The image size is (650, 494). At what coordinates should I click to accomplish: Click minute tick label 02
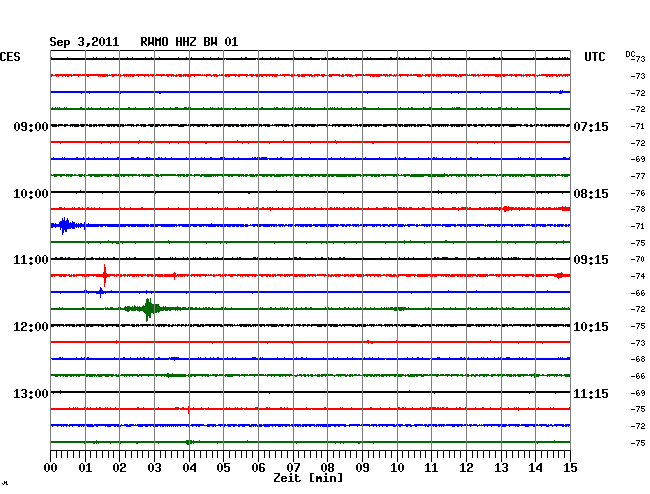119,468
